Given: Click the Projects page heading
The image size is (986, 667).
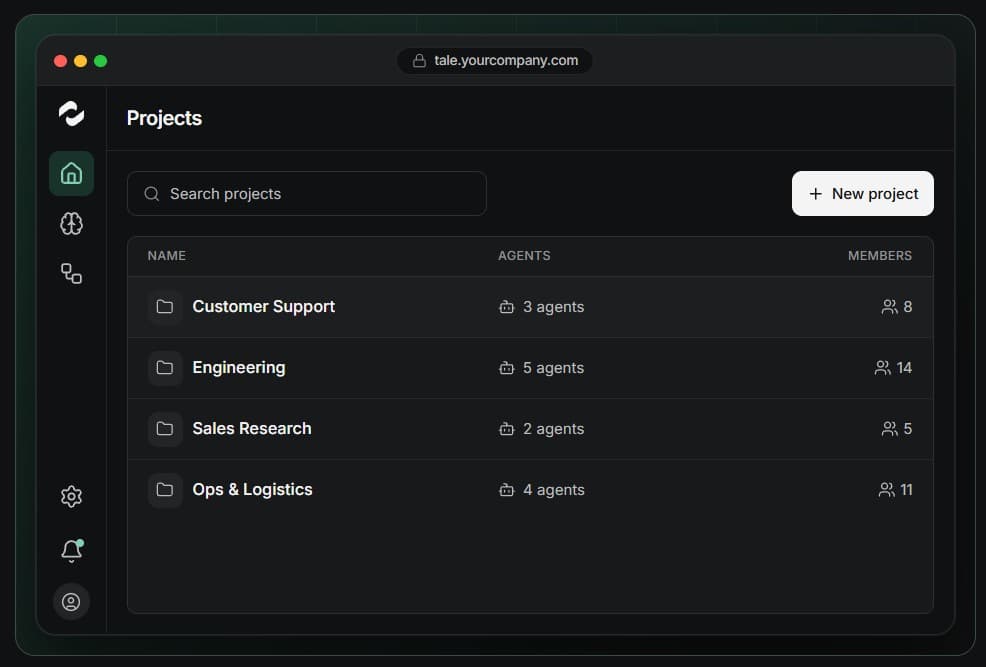Looking at the screenshot, I should point(164,118).
